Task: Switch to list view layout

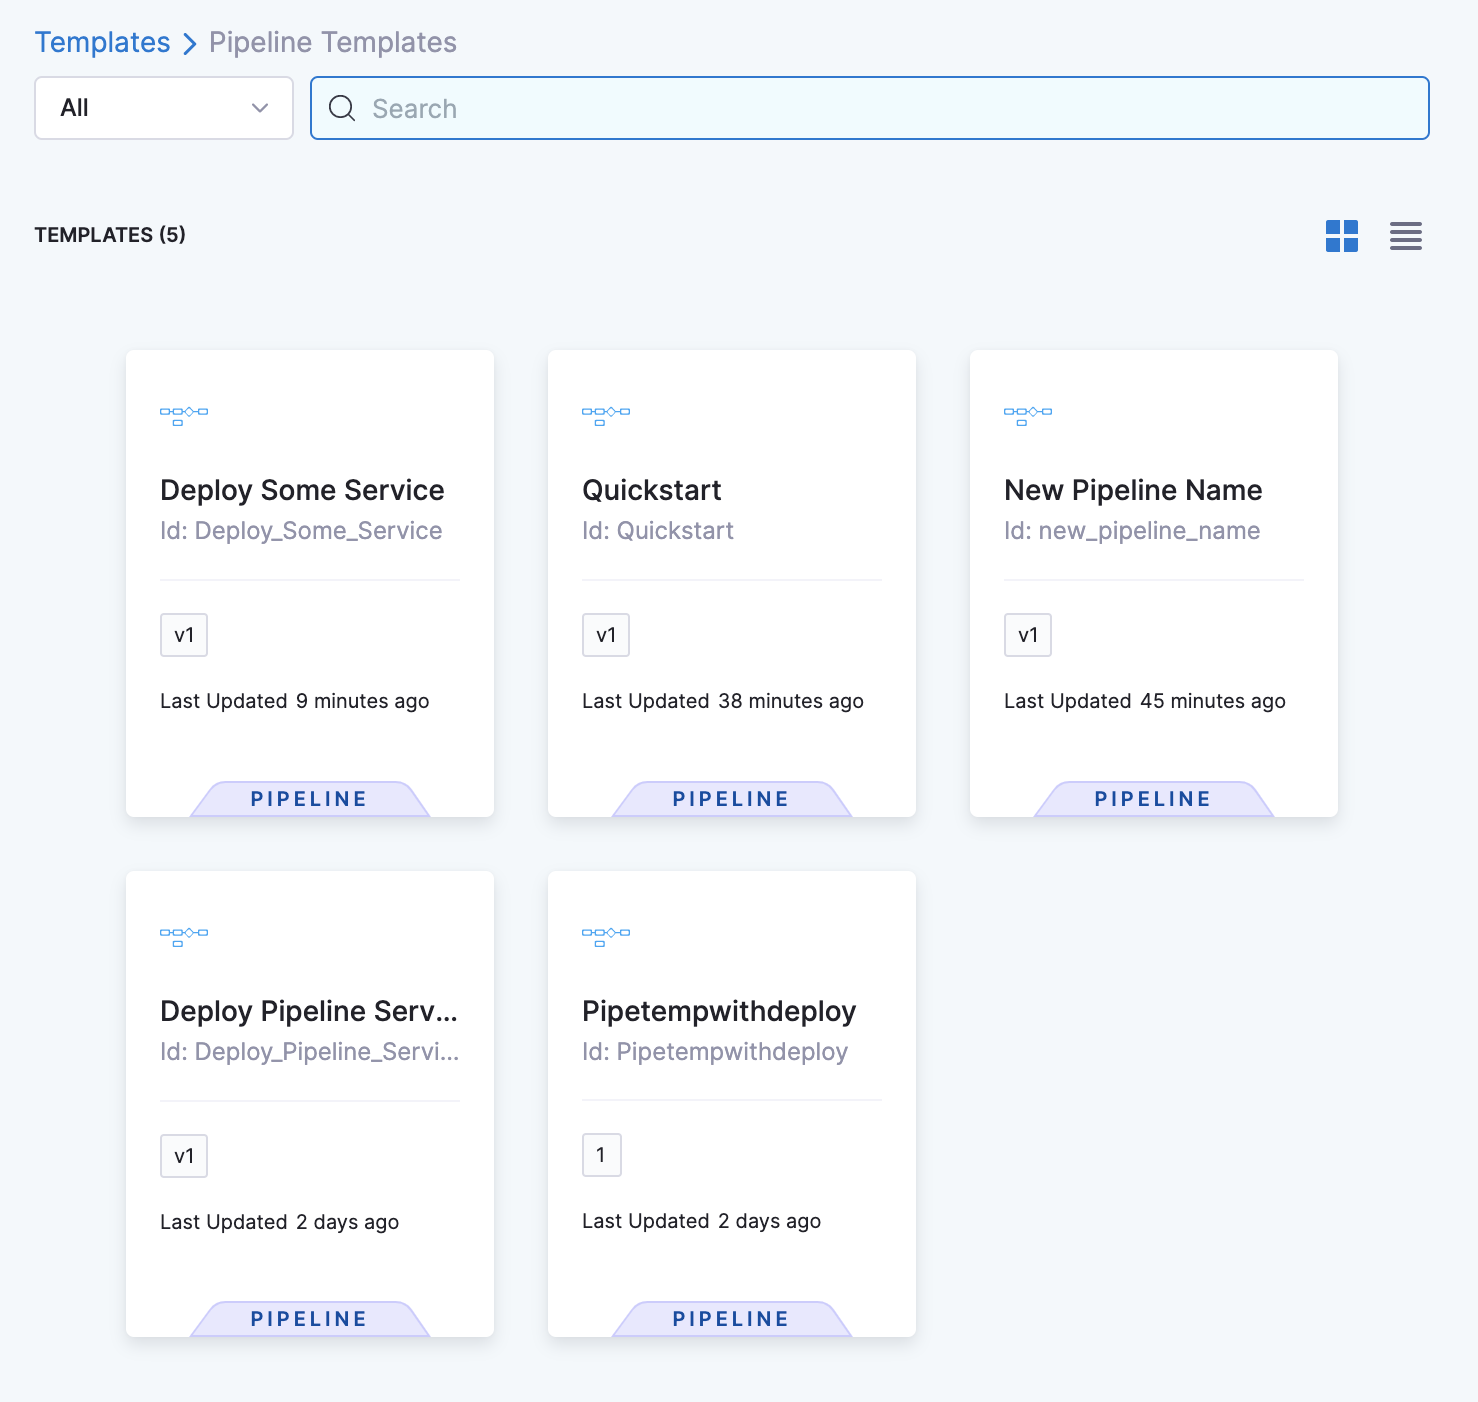Action: 1405,236
